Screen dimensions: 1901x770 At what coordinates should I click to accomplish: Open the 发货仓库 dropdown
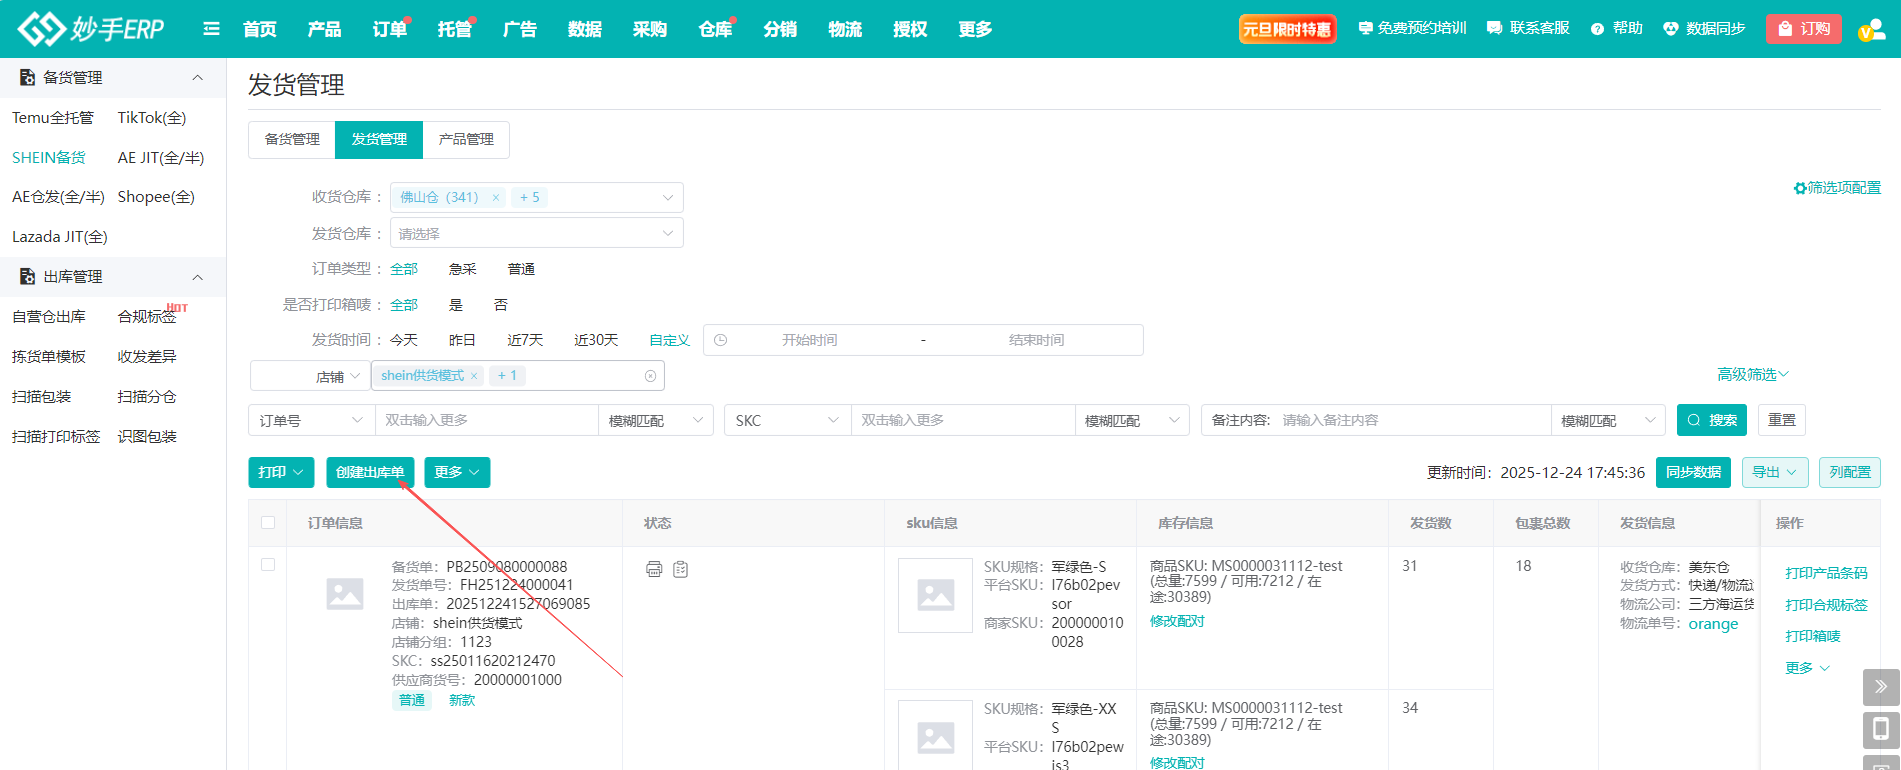(536, 234)
